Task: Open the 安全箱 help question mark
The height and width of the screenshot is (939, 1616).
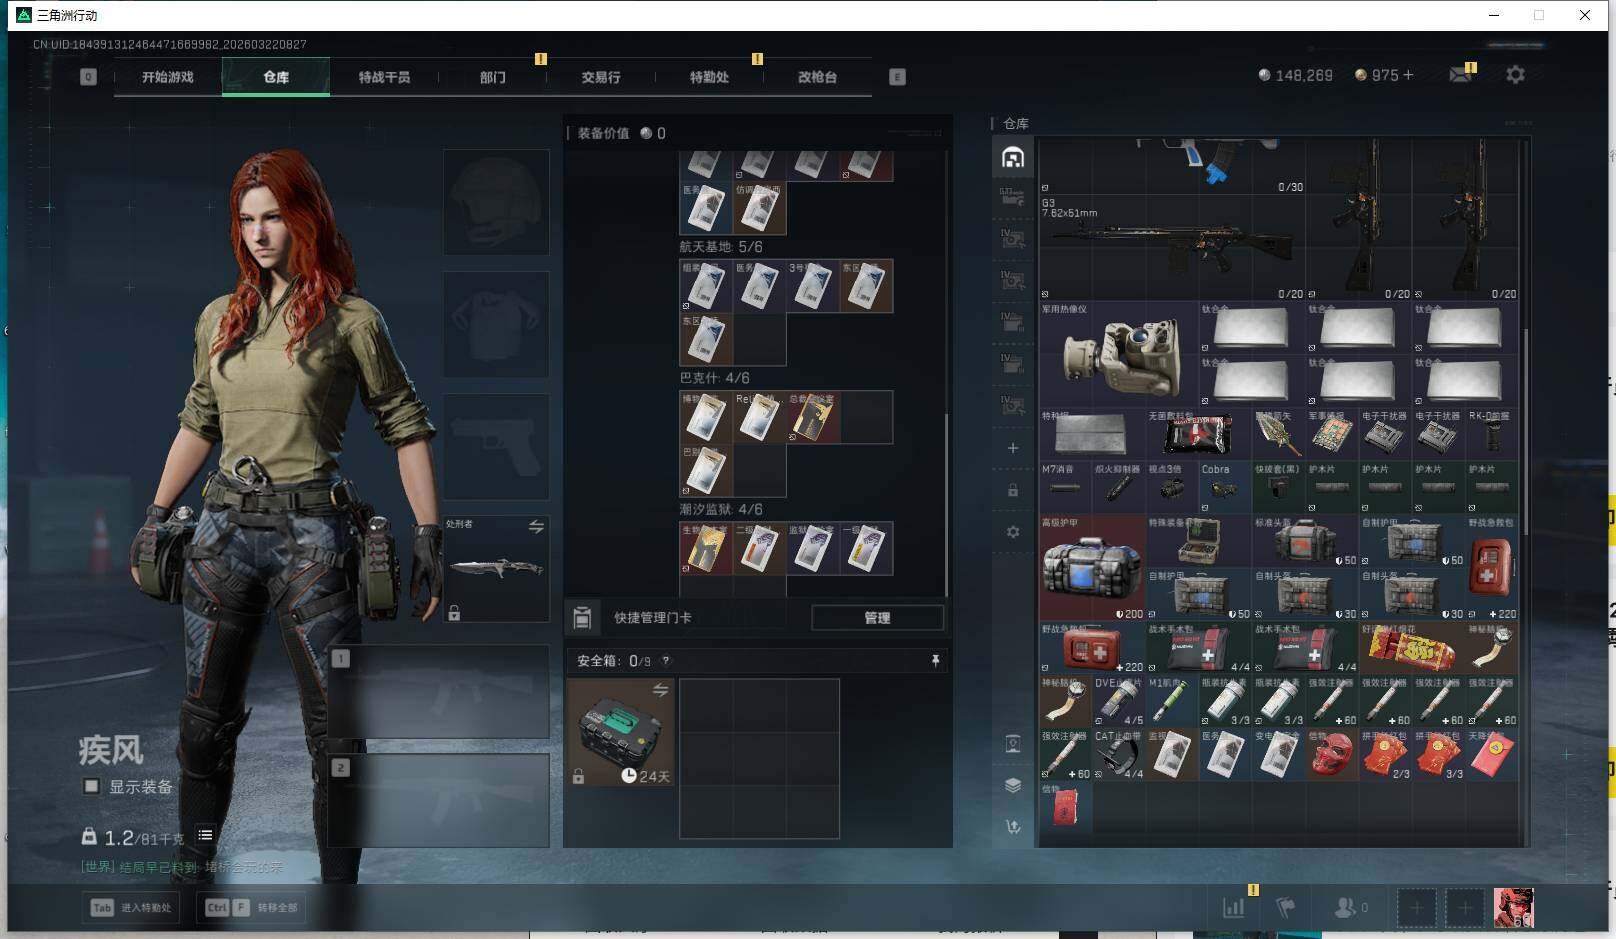Action: point(666,660)
